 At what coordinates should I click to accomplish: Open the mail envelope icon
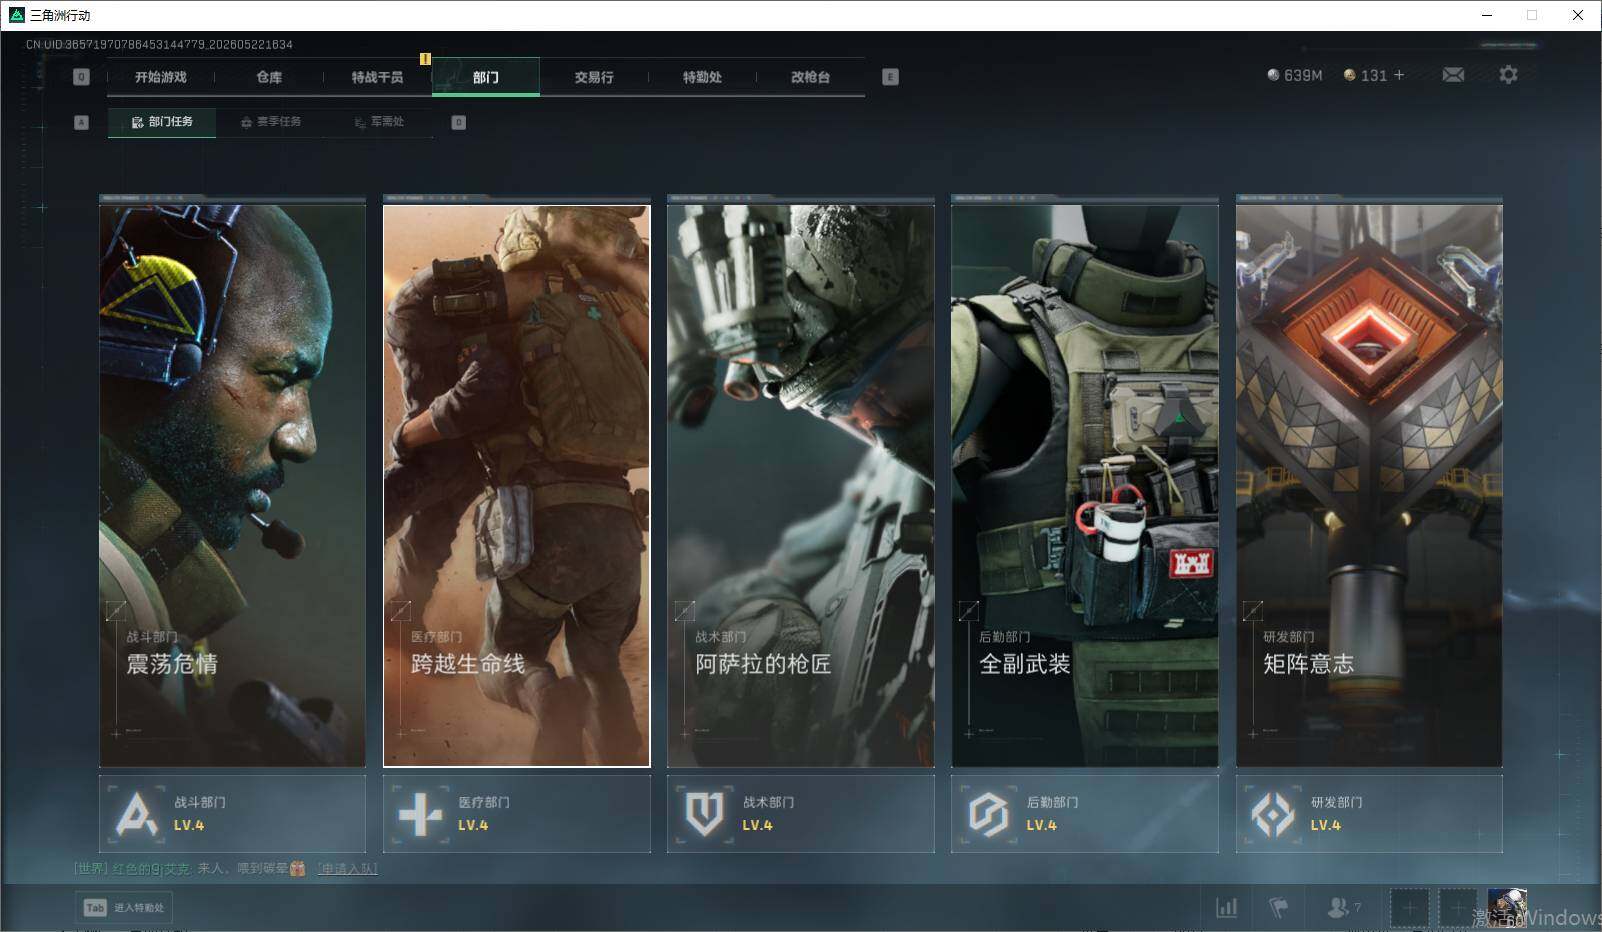point(1453,75)
